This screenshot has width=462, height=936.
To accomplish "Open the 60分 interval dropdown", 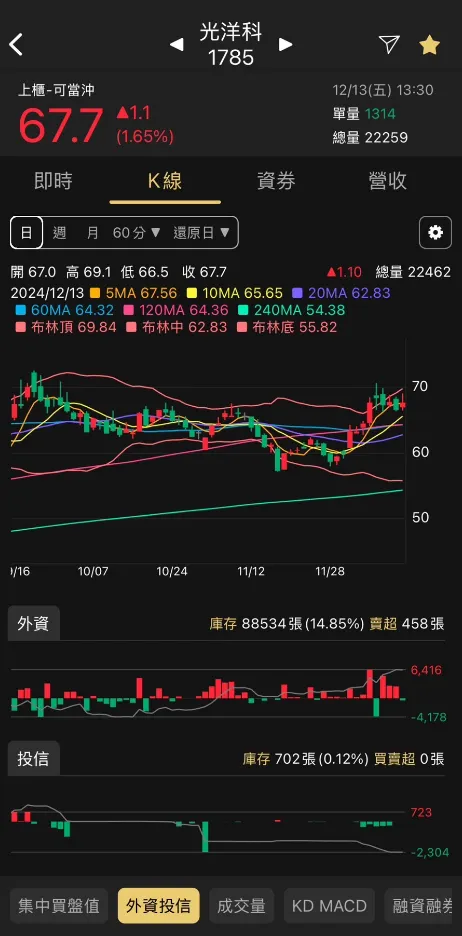I will [x=137, y=233].
